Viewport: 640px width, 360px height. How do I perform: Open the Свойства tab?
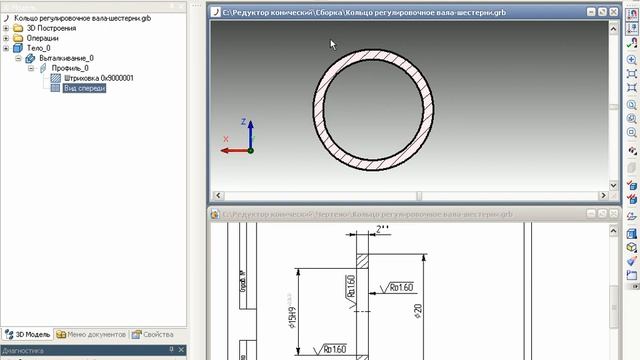(x=152, y=334)
